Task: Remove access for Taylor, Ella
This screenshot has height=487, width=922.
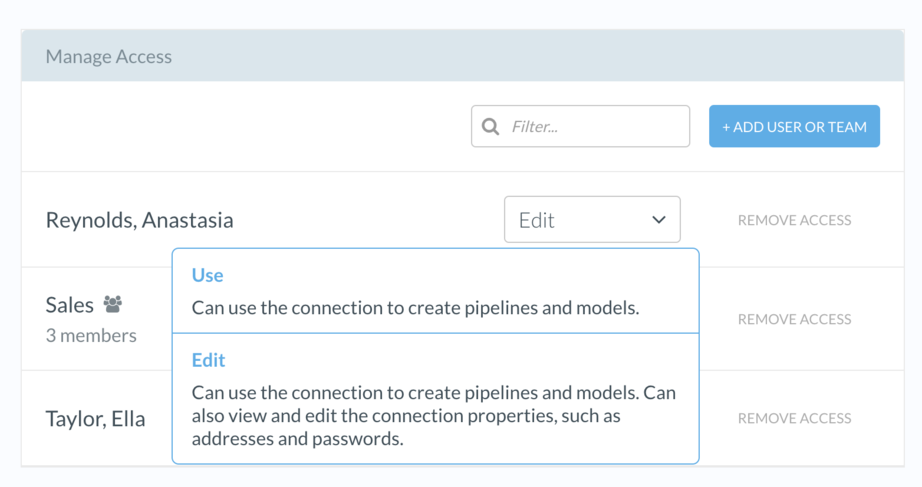Action: (794, 418)
